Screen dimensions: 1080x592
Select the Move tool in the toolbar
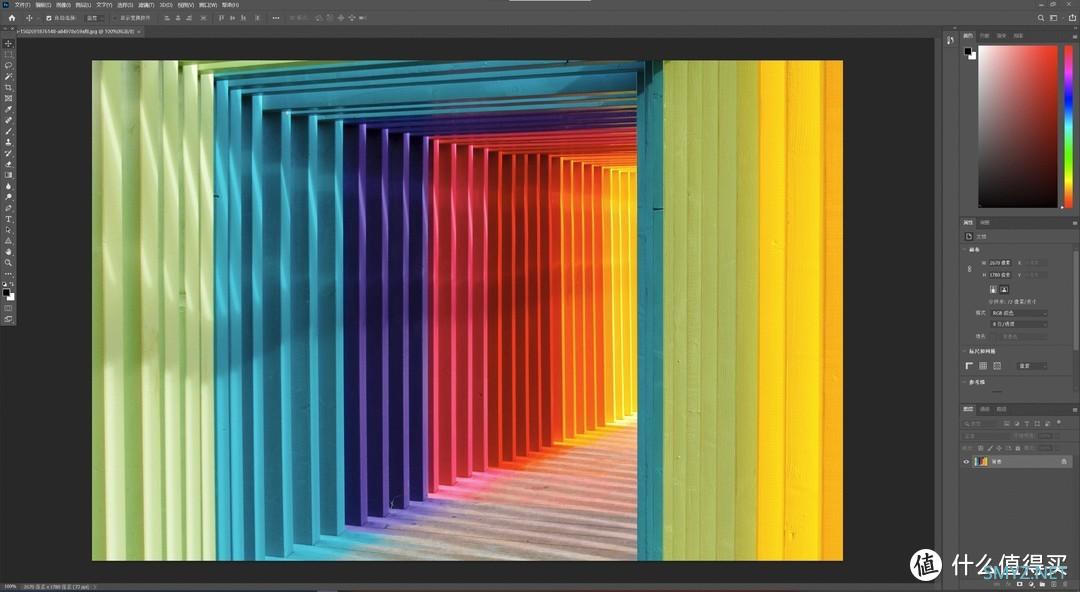pos(9,43)
